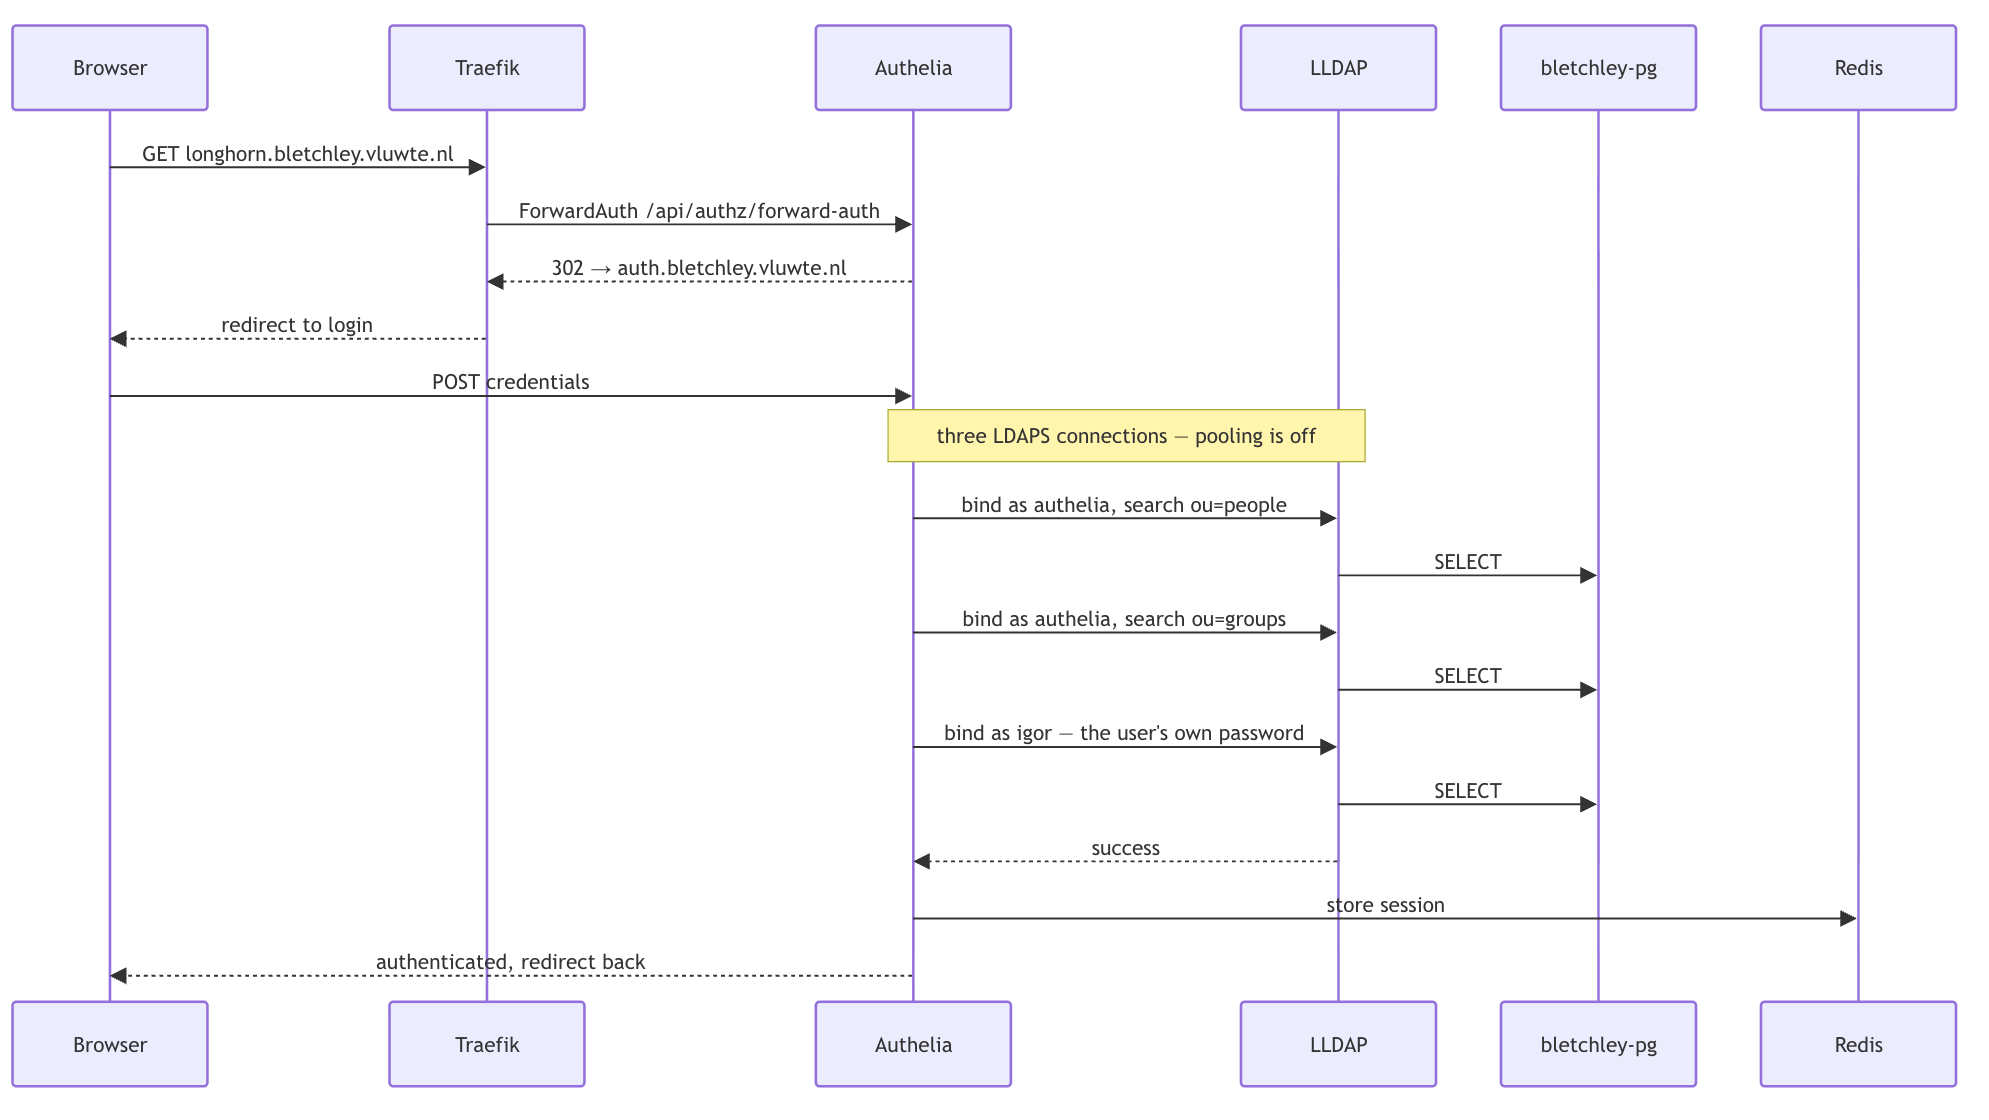Click the SELECT label below ou=people search

[1468, 562]
